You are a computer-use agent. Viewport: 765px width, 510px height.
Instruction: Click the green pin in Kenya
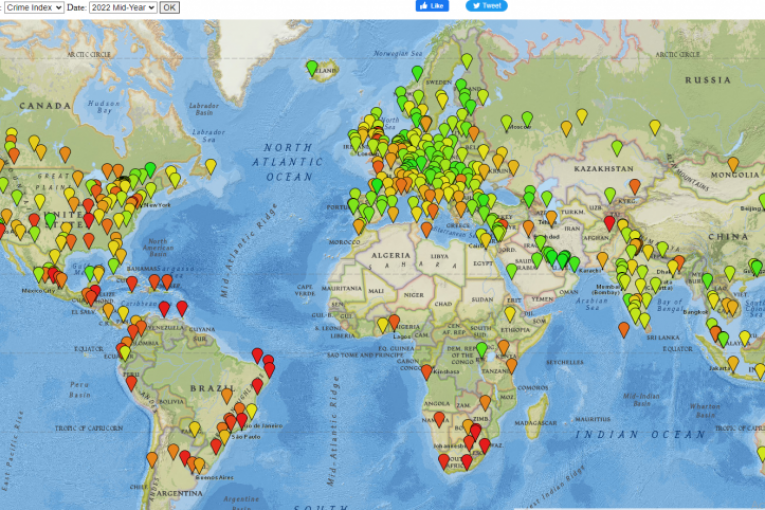pos(481,349)
